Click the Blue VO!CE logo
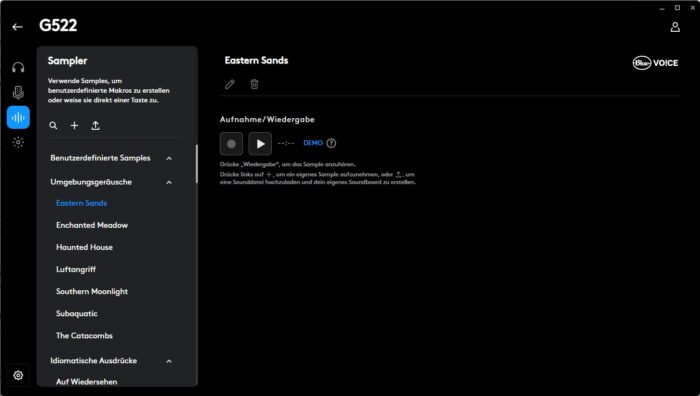Screen dimensions: 700x396 pos(655,63)
